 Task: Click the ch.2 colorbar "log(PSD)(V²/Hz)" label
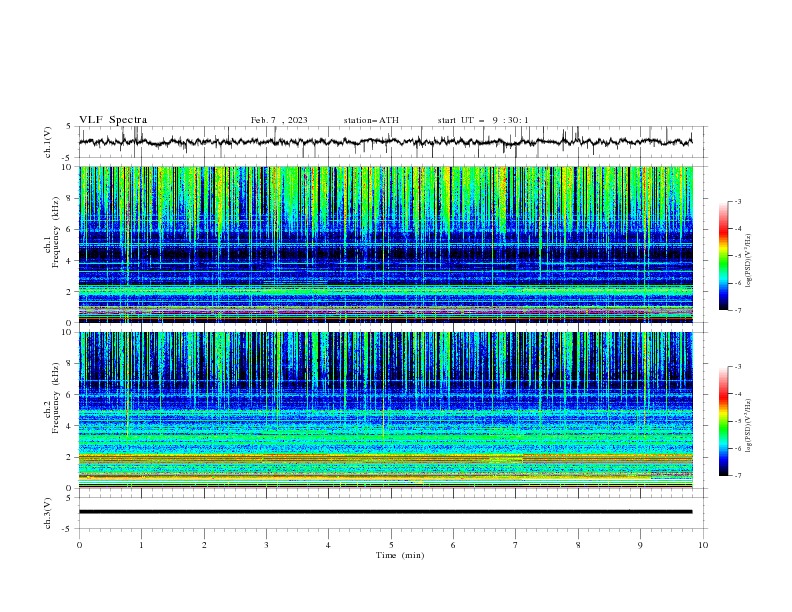click(749, 425)
